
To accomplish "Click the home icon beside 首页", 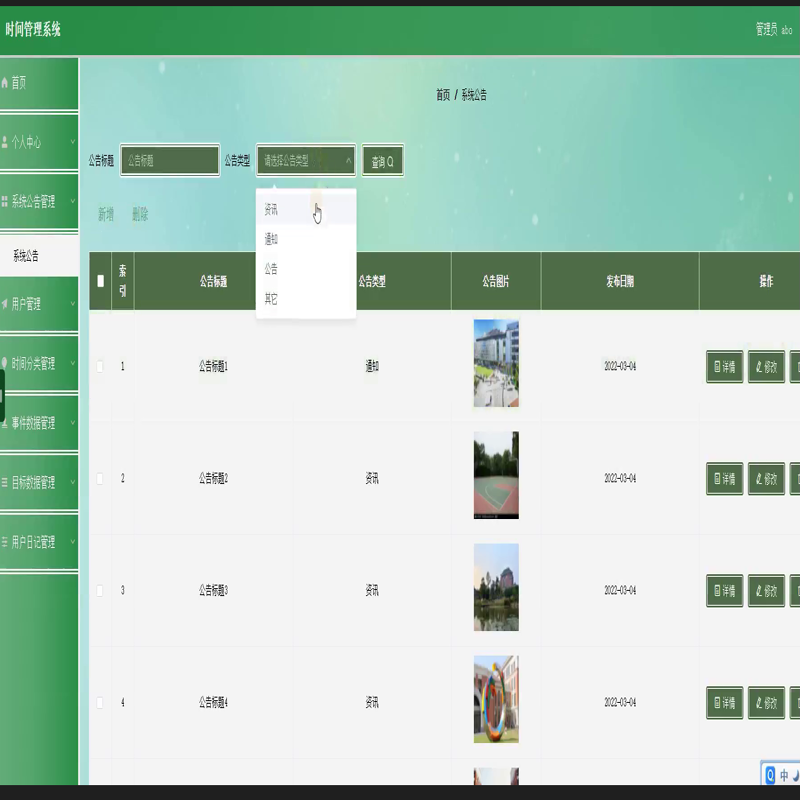I will pyautogui.click(x=5, y=83).
